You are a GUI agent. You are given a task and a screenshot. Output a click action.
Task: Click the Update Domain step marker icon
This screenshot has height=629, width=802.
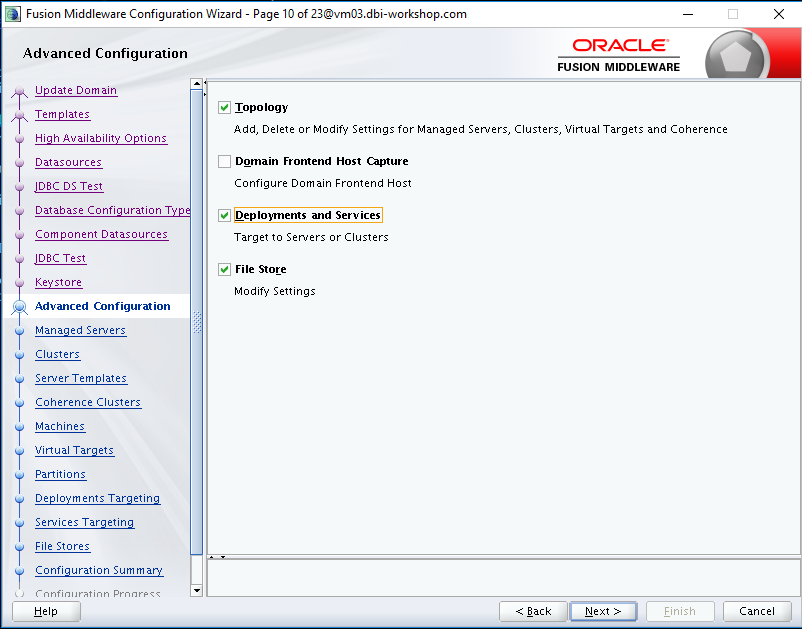click(19, 92)
